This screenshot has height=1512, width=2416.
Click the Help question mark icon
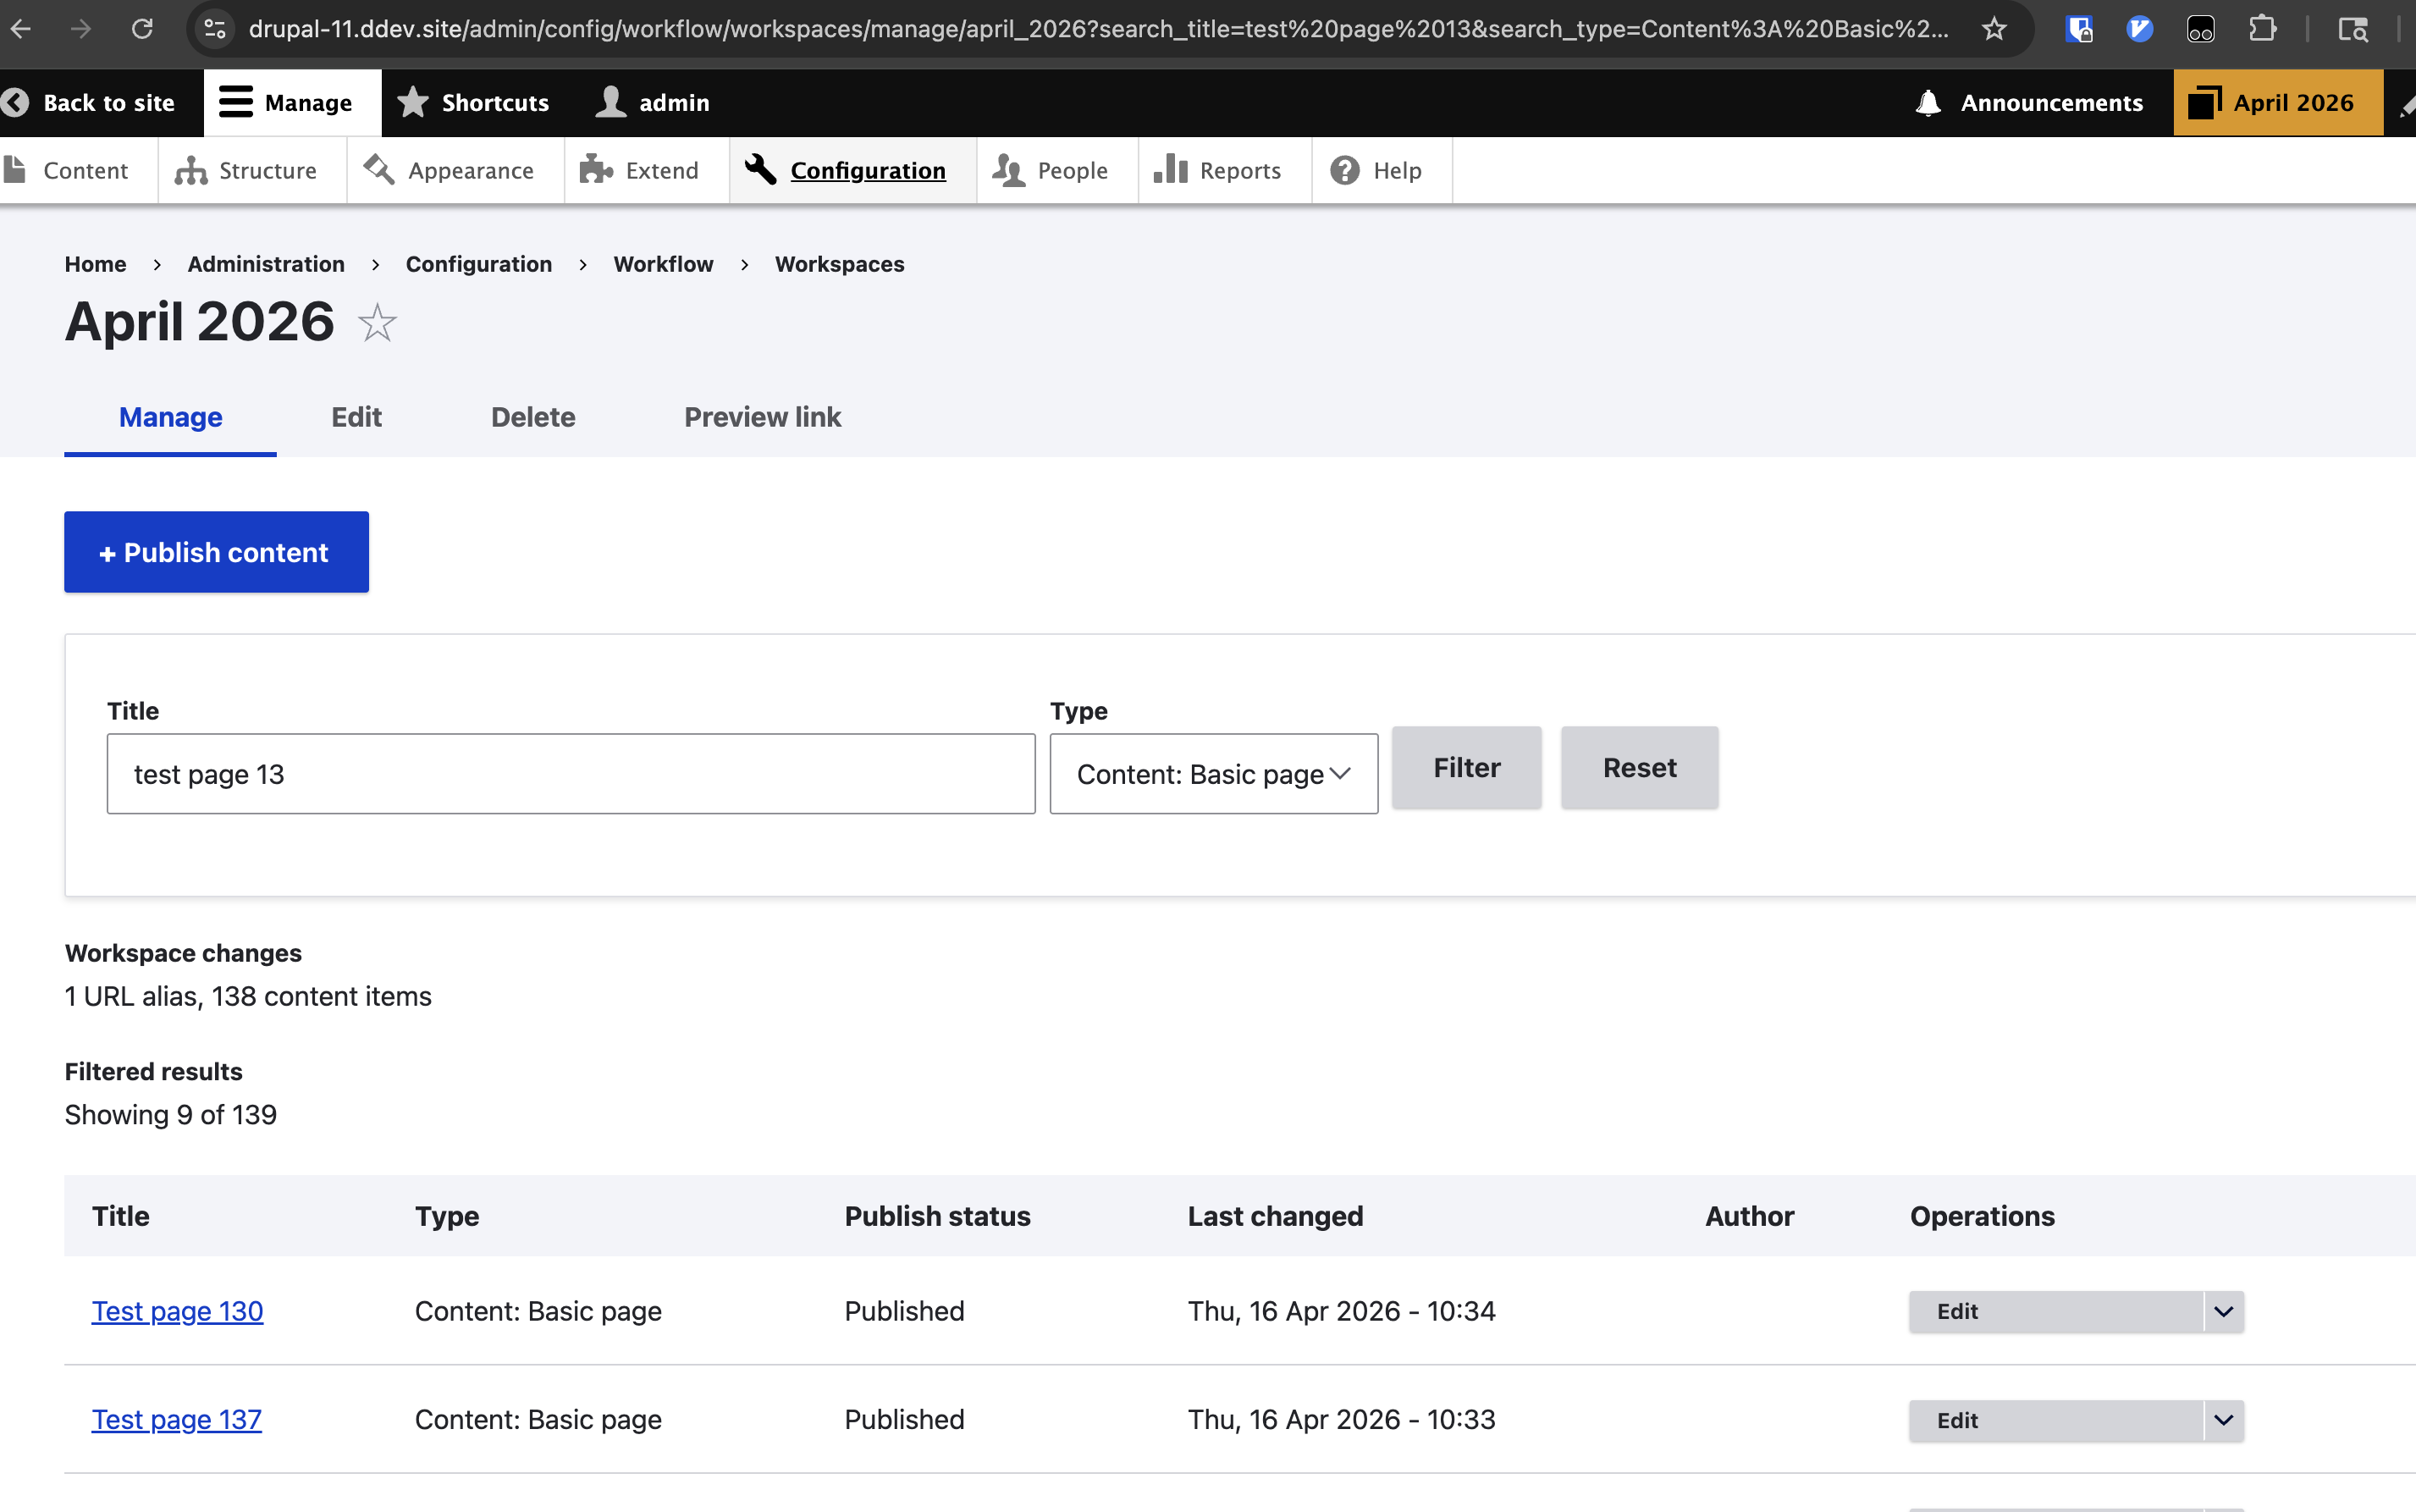tap(1344, 170)
